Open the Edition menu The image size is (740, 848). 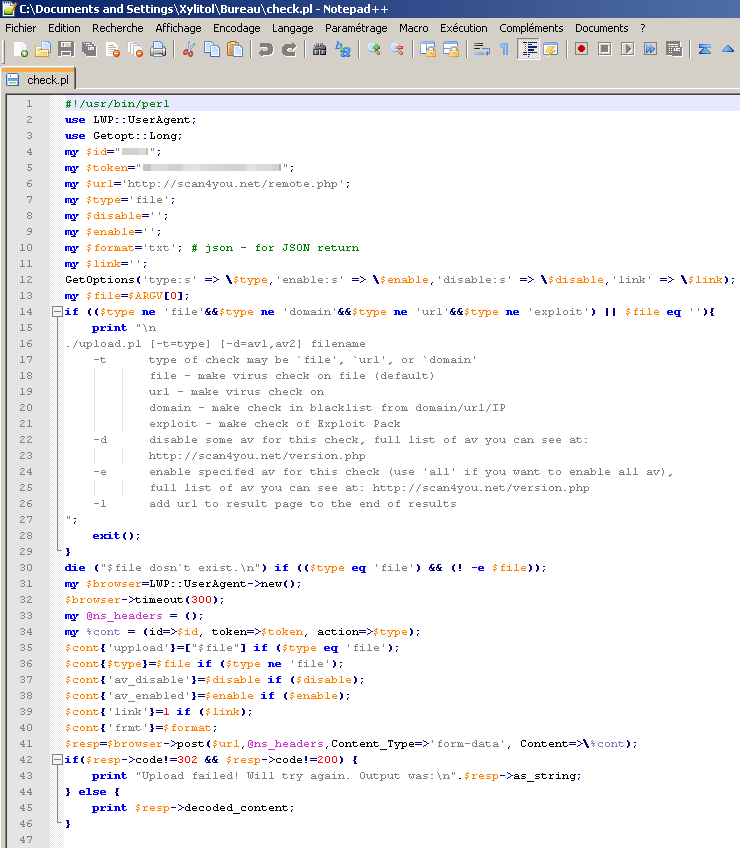[x=64, y=28]
